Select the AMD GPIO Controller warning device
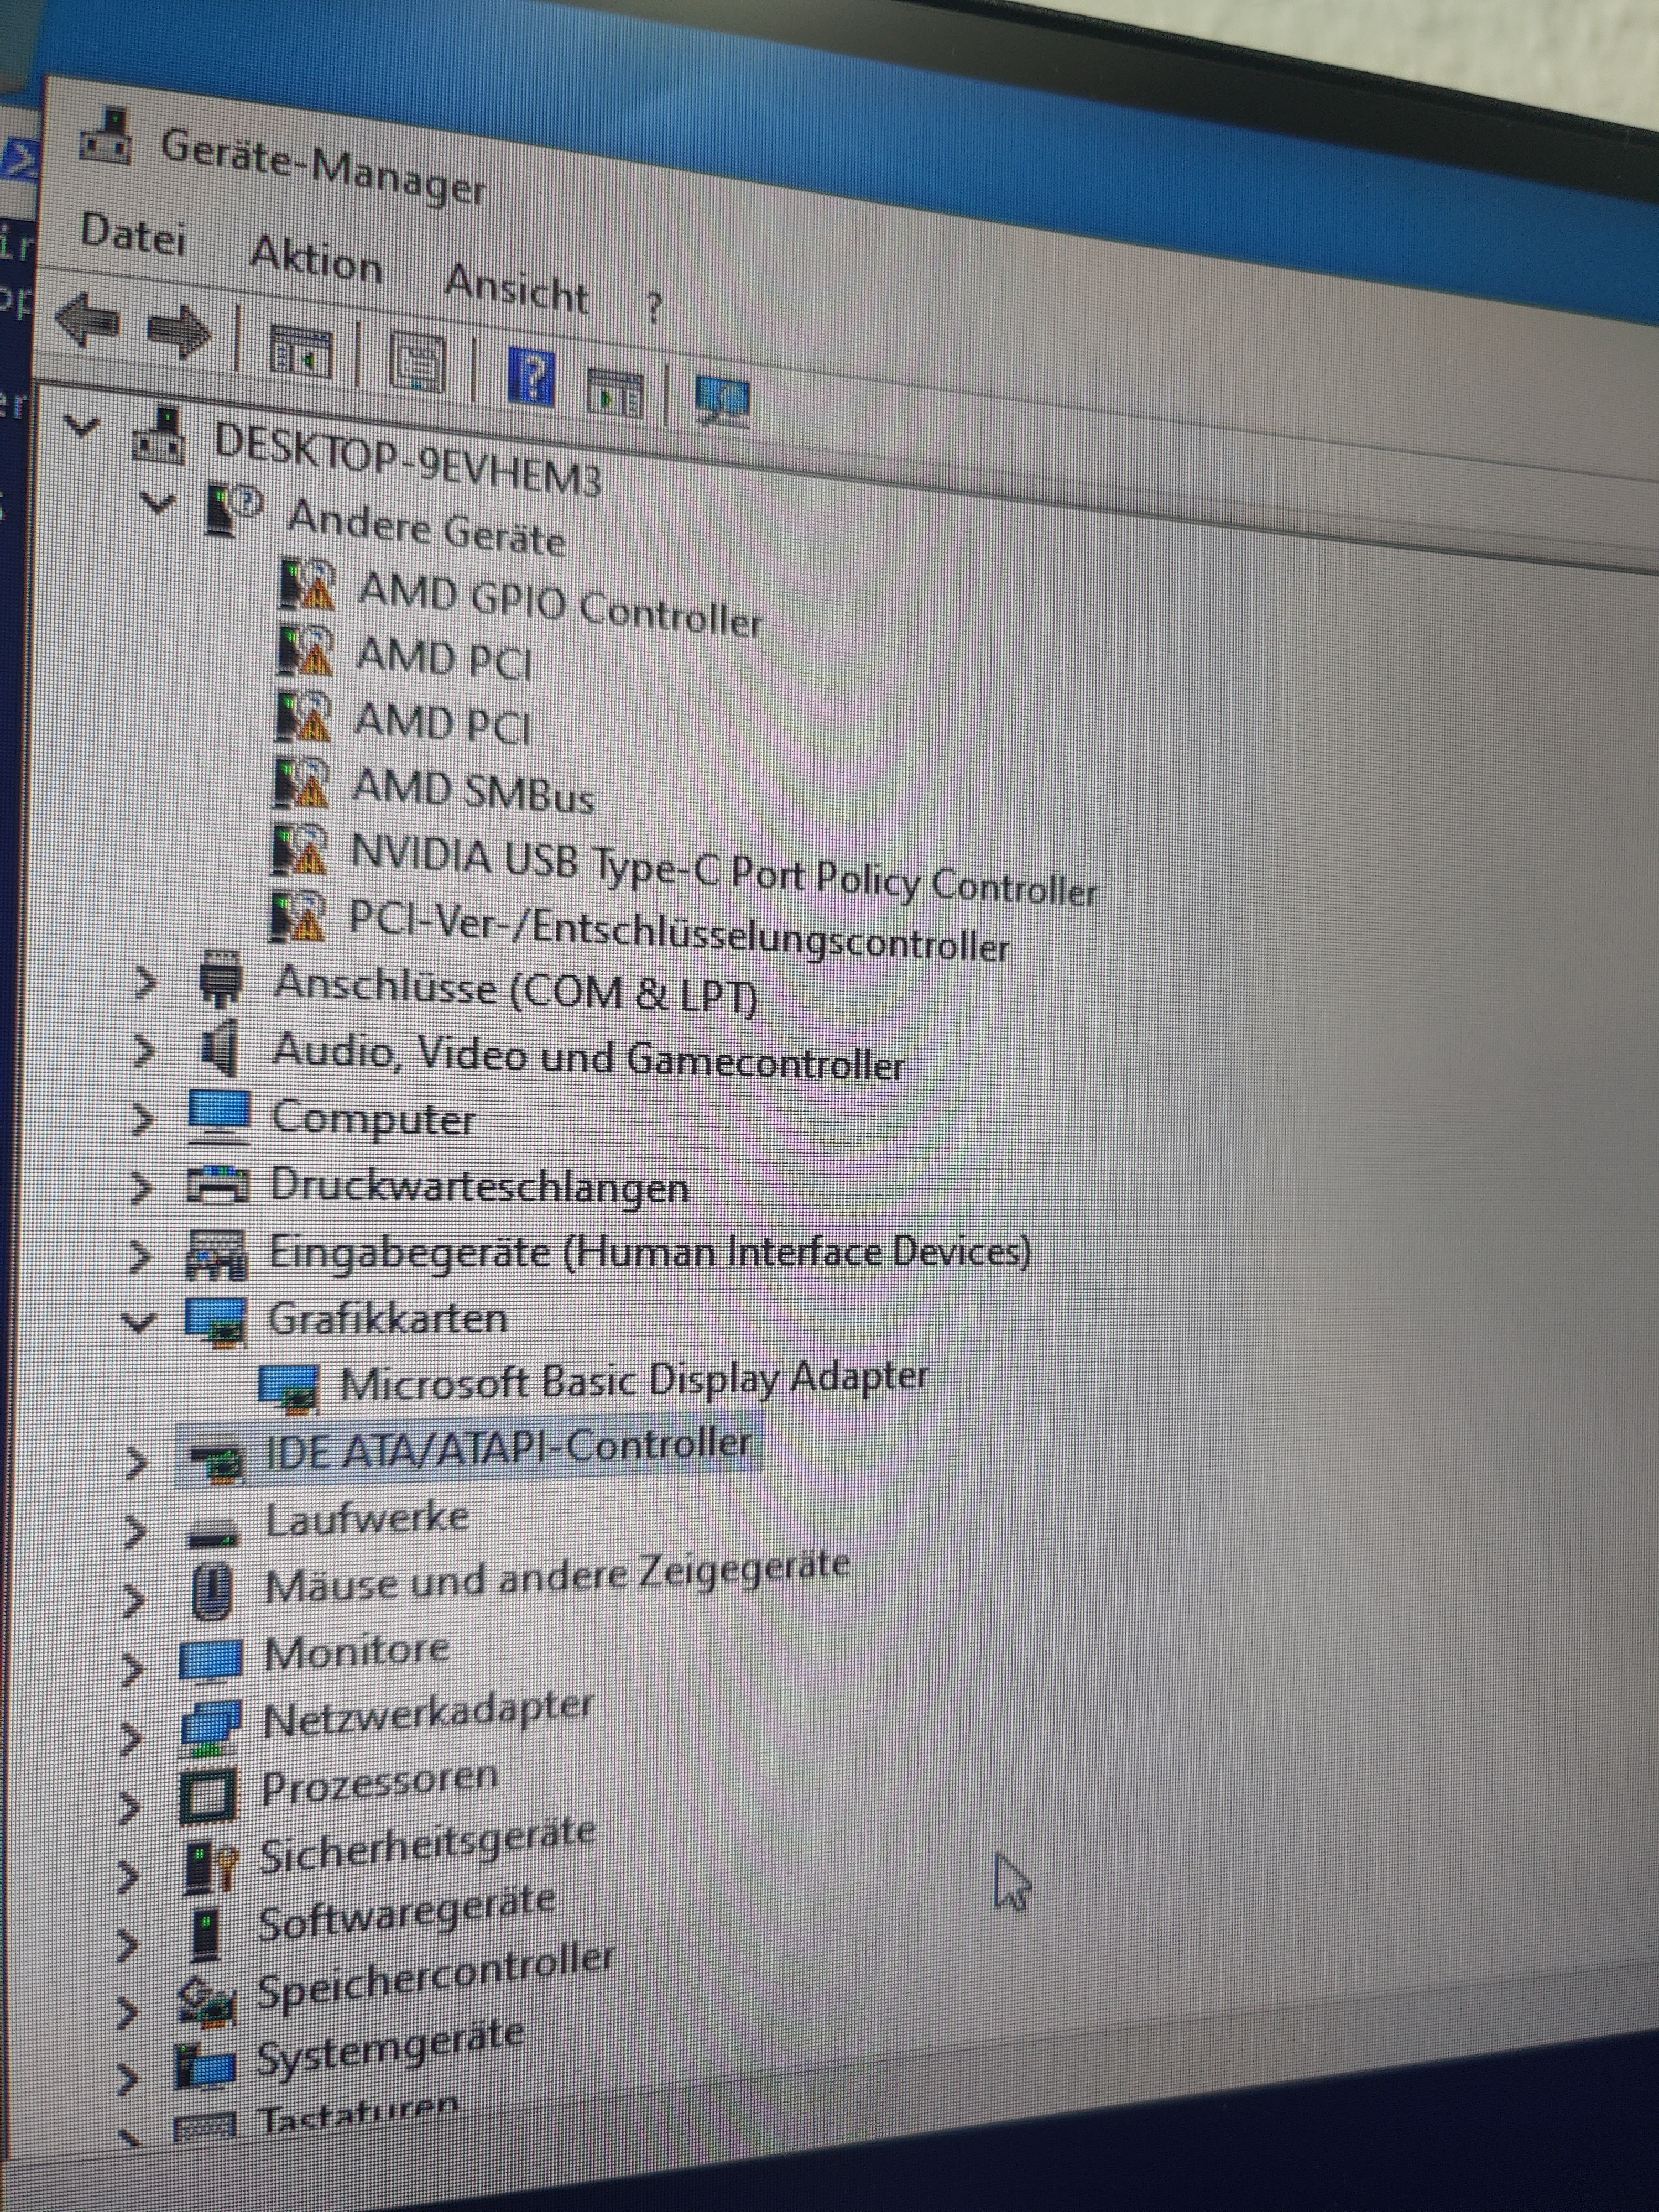Screen dimensions: 1659x2212 [x=558, y=604]
